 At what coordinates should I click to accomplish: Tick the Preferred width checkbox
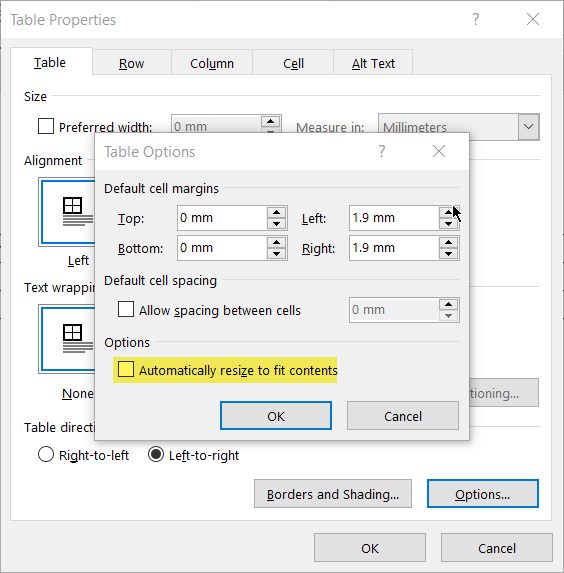click(x=46, y=126)
